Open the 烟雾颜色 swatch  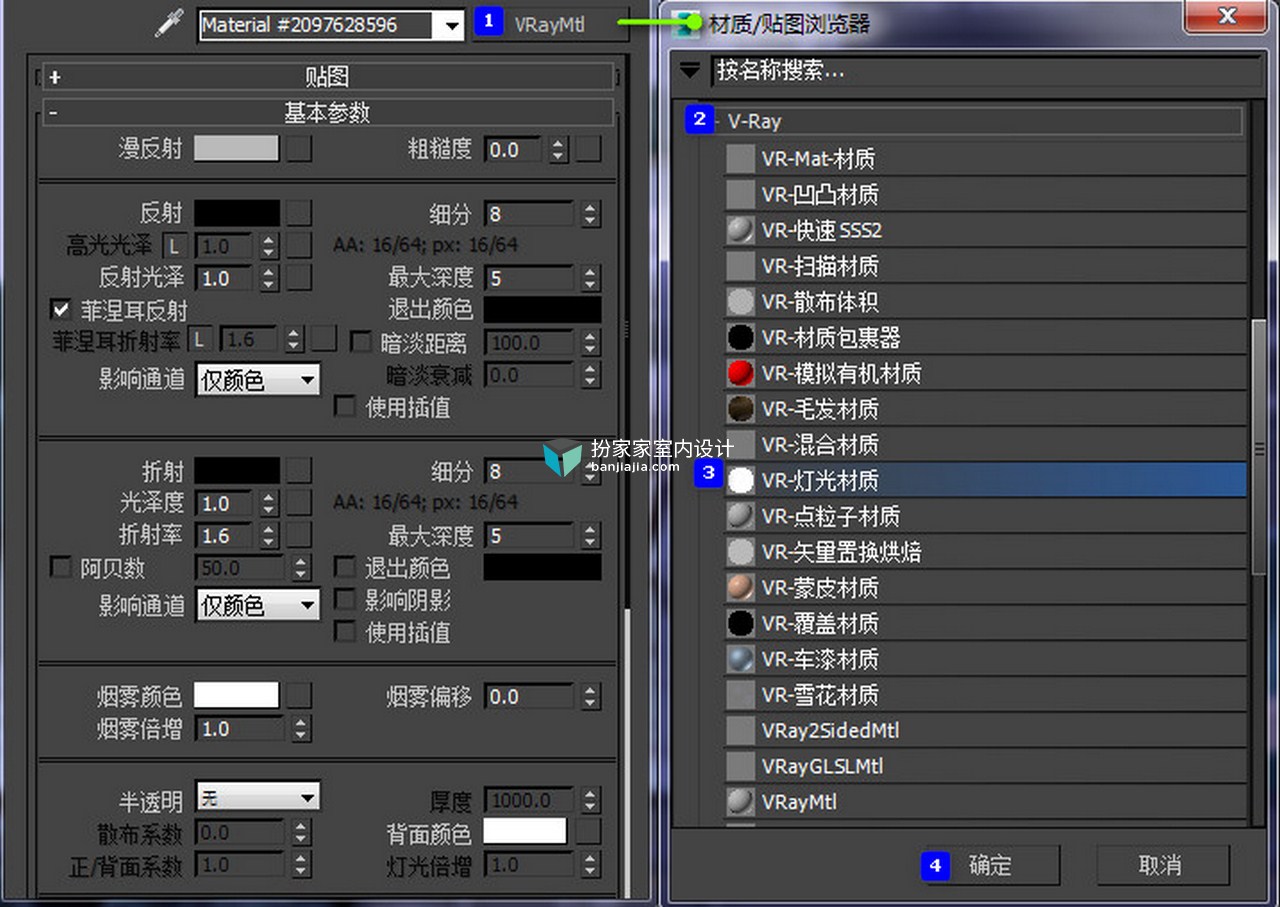[x=236, y=695]
